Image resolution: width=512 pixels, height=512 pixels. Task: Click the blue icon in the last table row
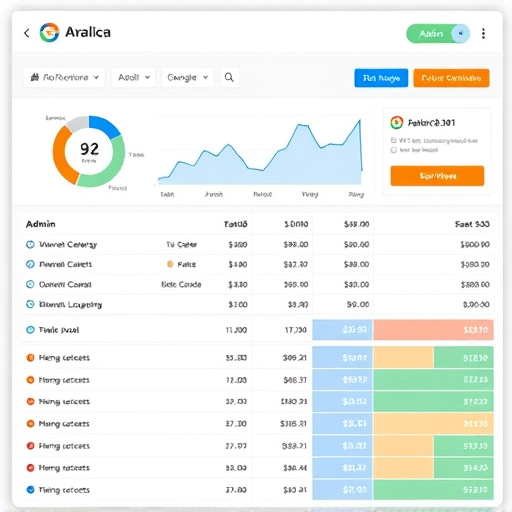(x=30, y=490)
